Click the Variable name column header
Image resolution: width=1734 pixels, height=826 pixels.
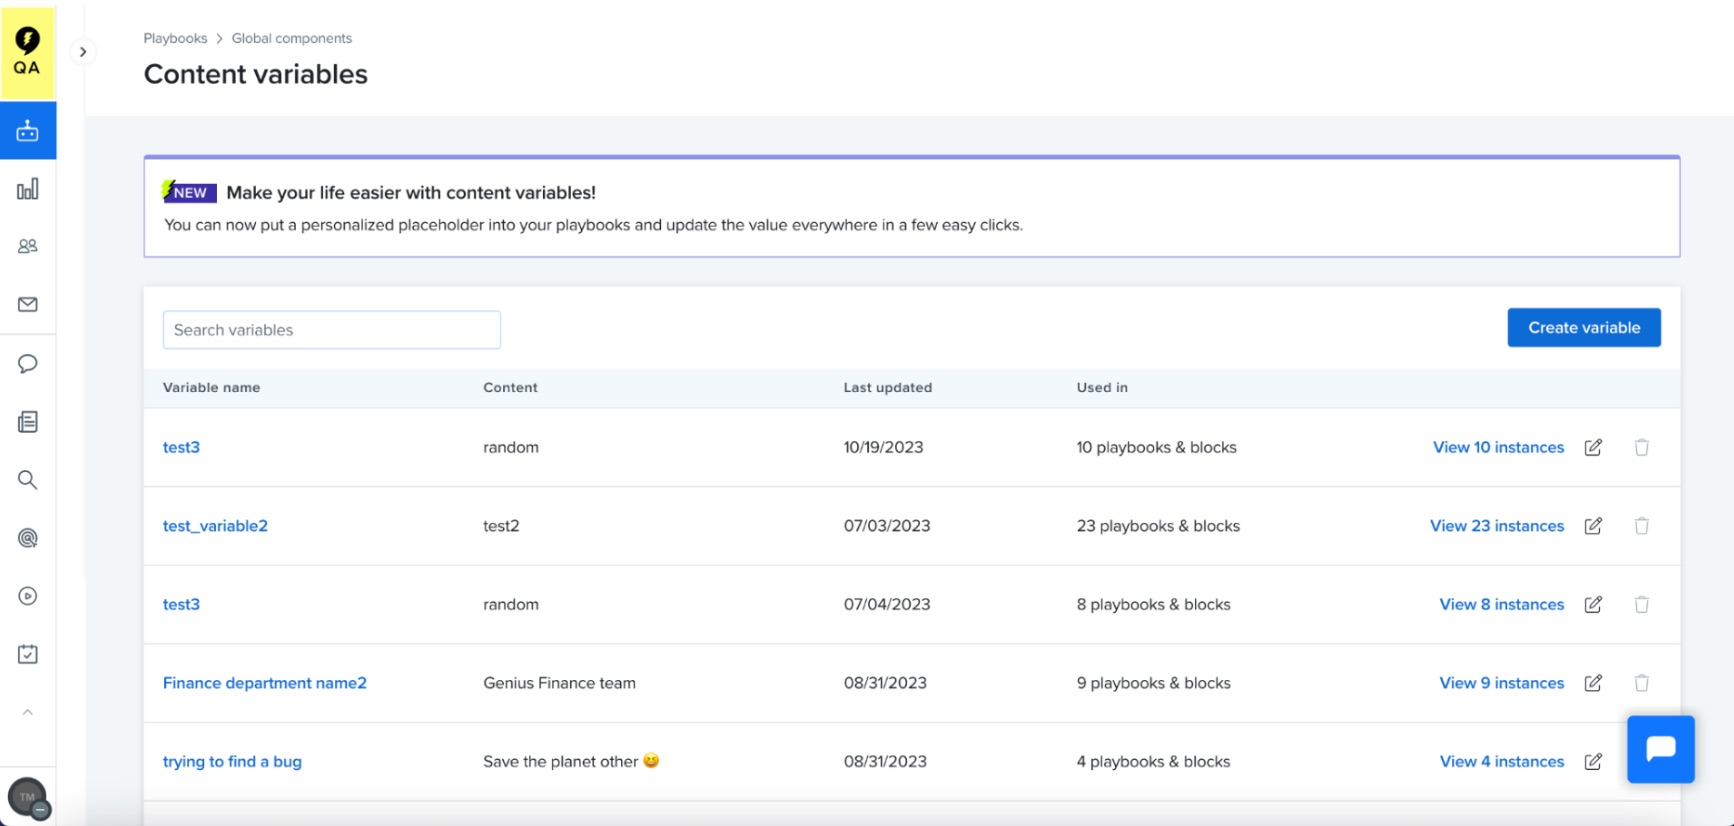click(211, 387)
